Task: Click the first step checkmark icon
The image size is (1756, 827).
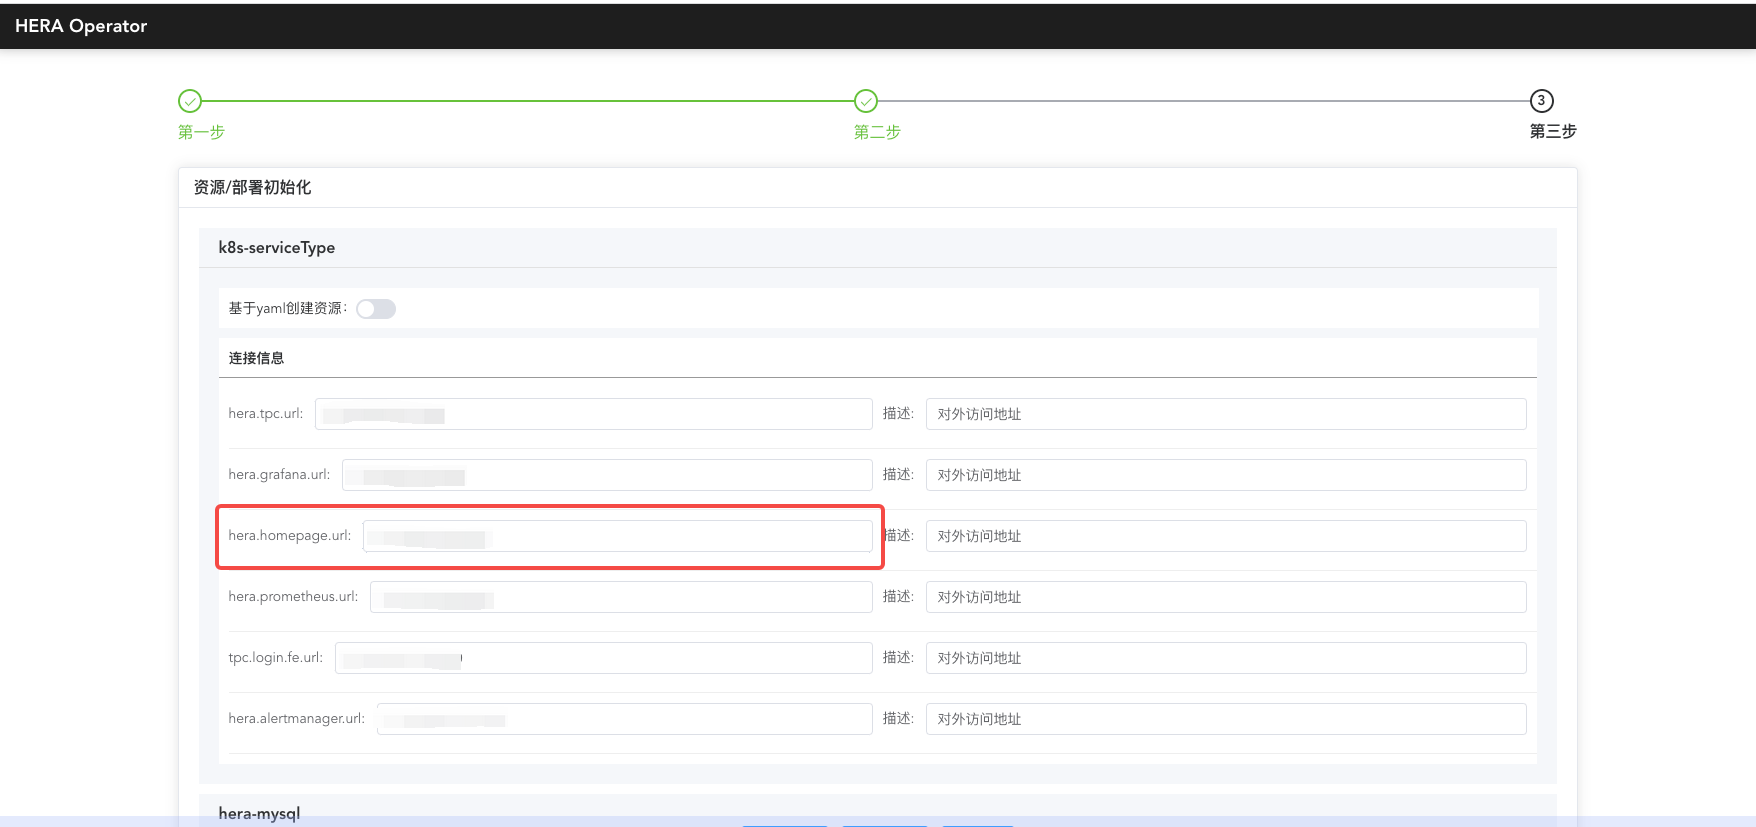Action: tap(190, 101)
